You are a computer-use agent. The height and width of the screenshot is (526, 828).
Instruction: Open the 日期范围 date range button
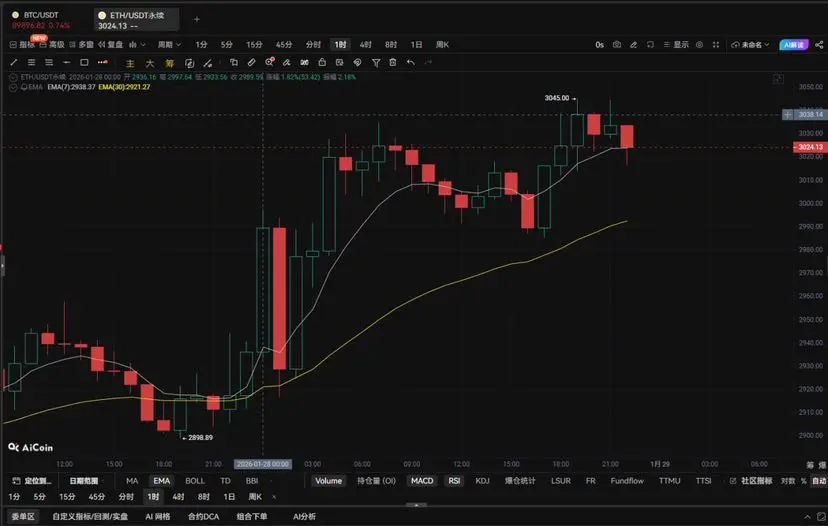84,481
